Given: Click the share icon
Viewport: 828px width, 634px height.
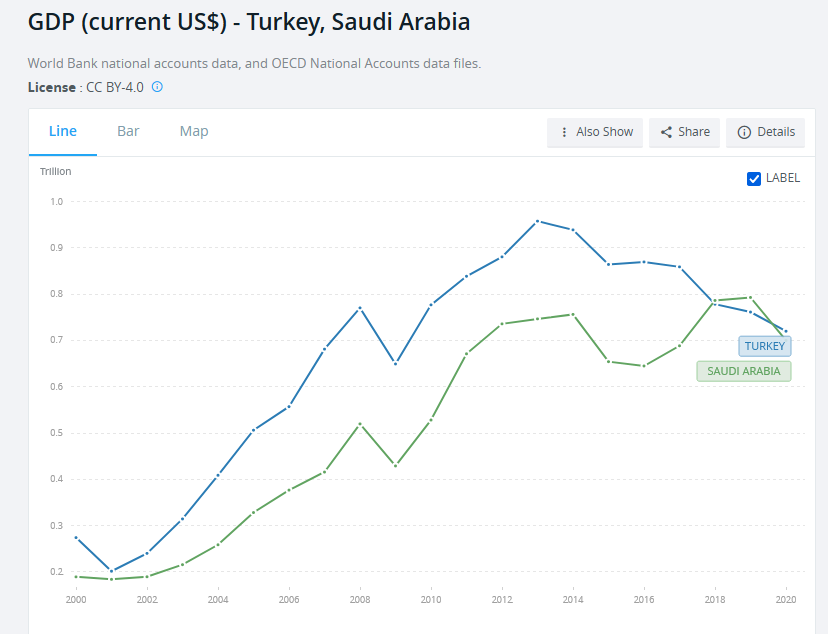Looking at the screenshot, I should (666, 132).
